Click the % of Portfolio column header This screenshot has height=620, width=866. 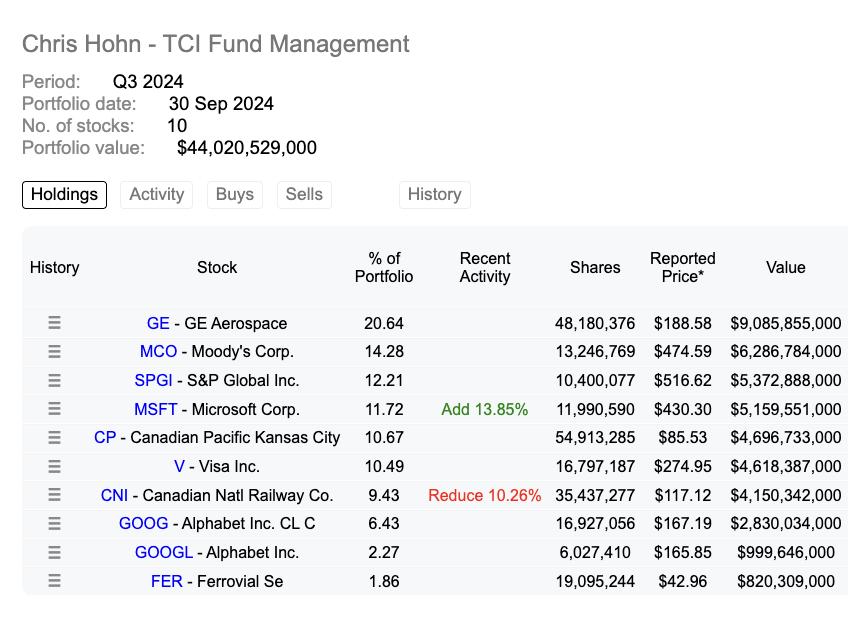[x=384, y=267]
